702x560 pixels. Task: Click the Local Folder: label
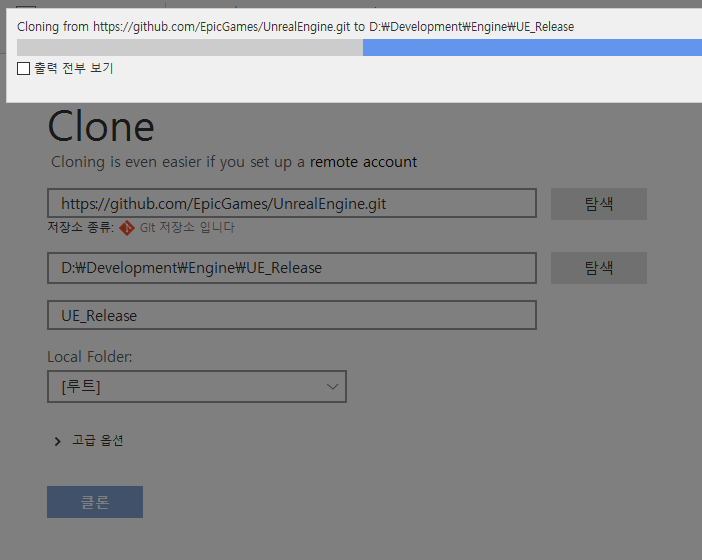[x=90, y=357]
